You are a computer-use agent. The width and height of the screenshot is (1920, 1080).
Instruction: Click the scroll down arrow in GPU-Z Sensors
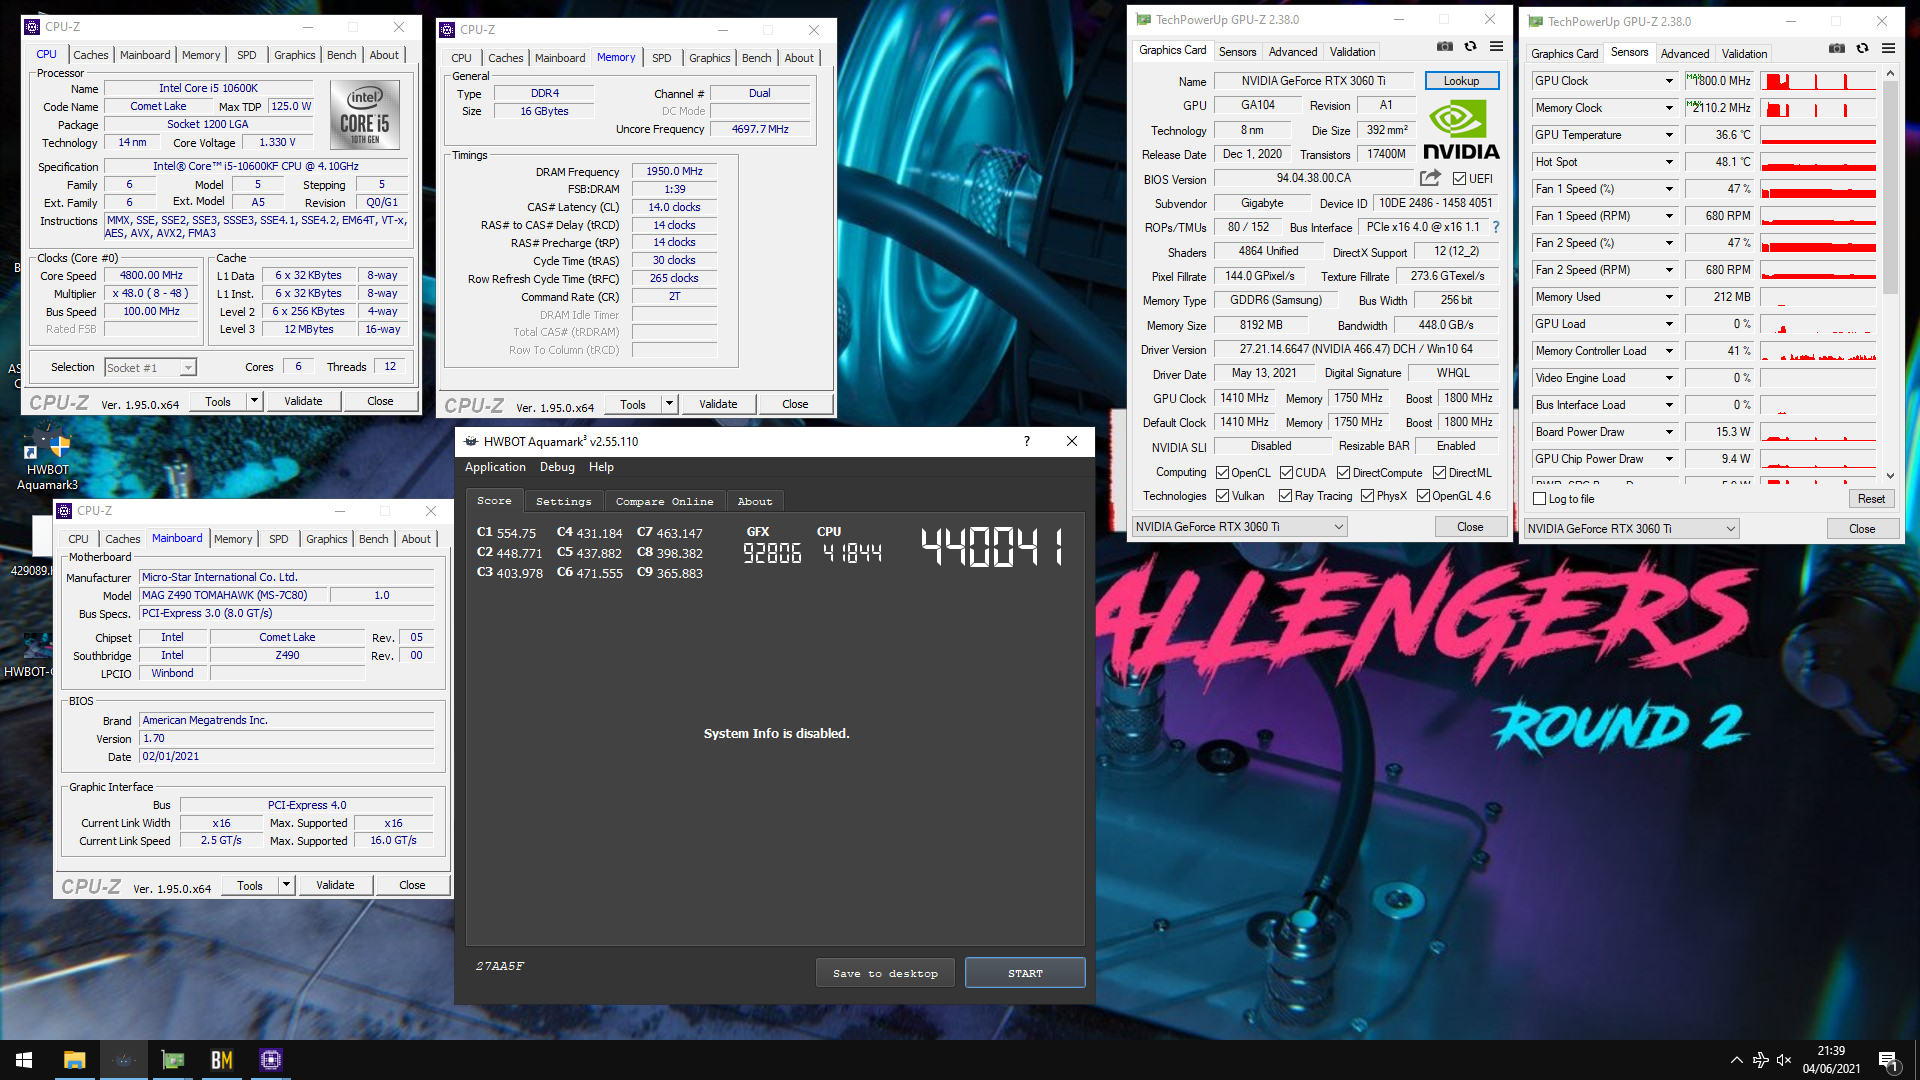(x=1890, y=476)
